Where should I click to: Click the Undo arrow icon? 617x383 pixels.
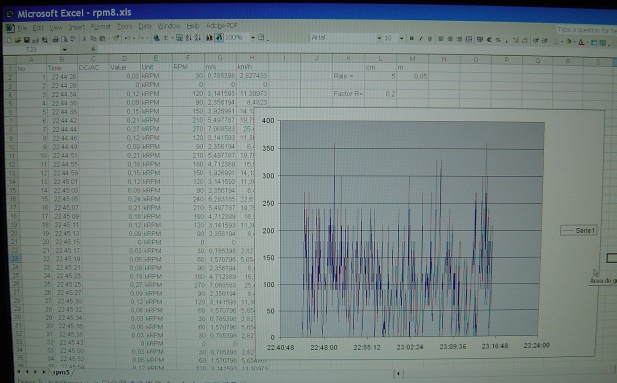127,38
